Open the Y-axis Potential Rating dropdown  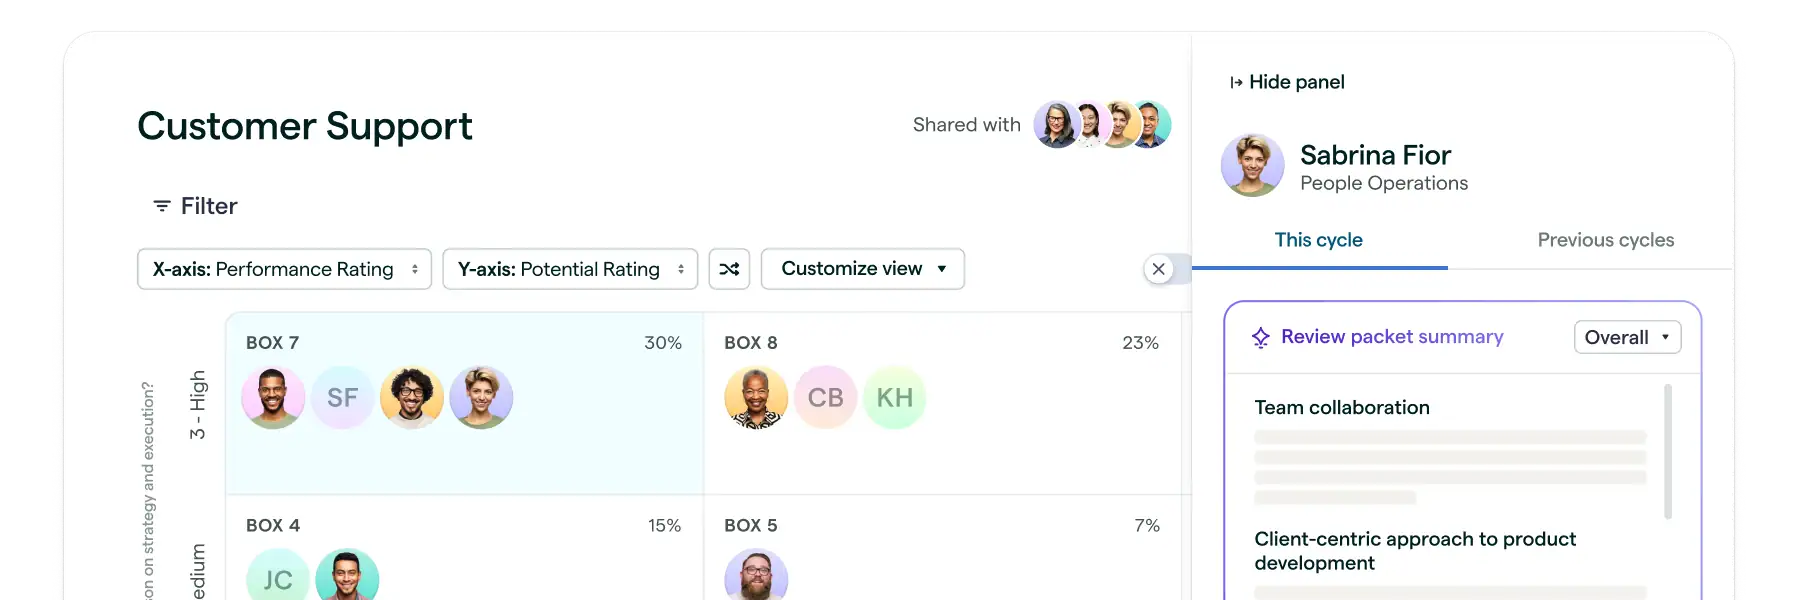570,268
